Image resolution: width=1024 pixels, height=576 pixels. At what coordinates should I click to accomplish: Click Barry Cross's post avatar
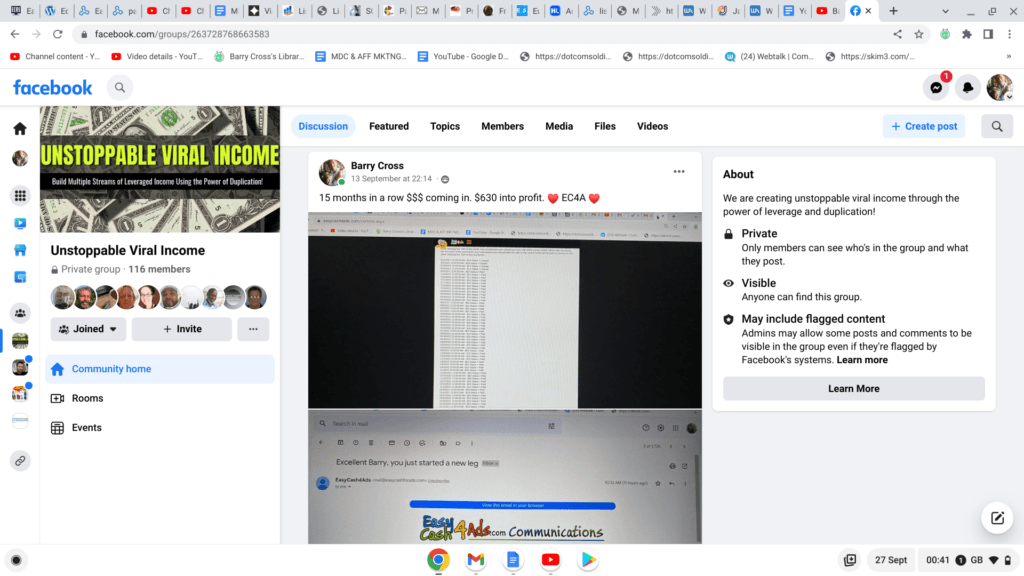(332, 172)
